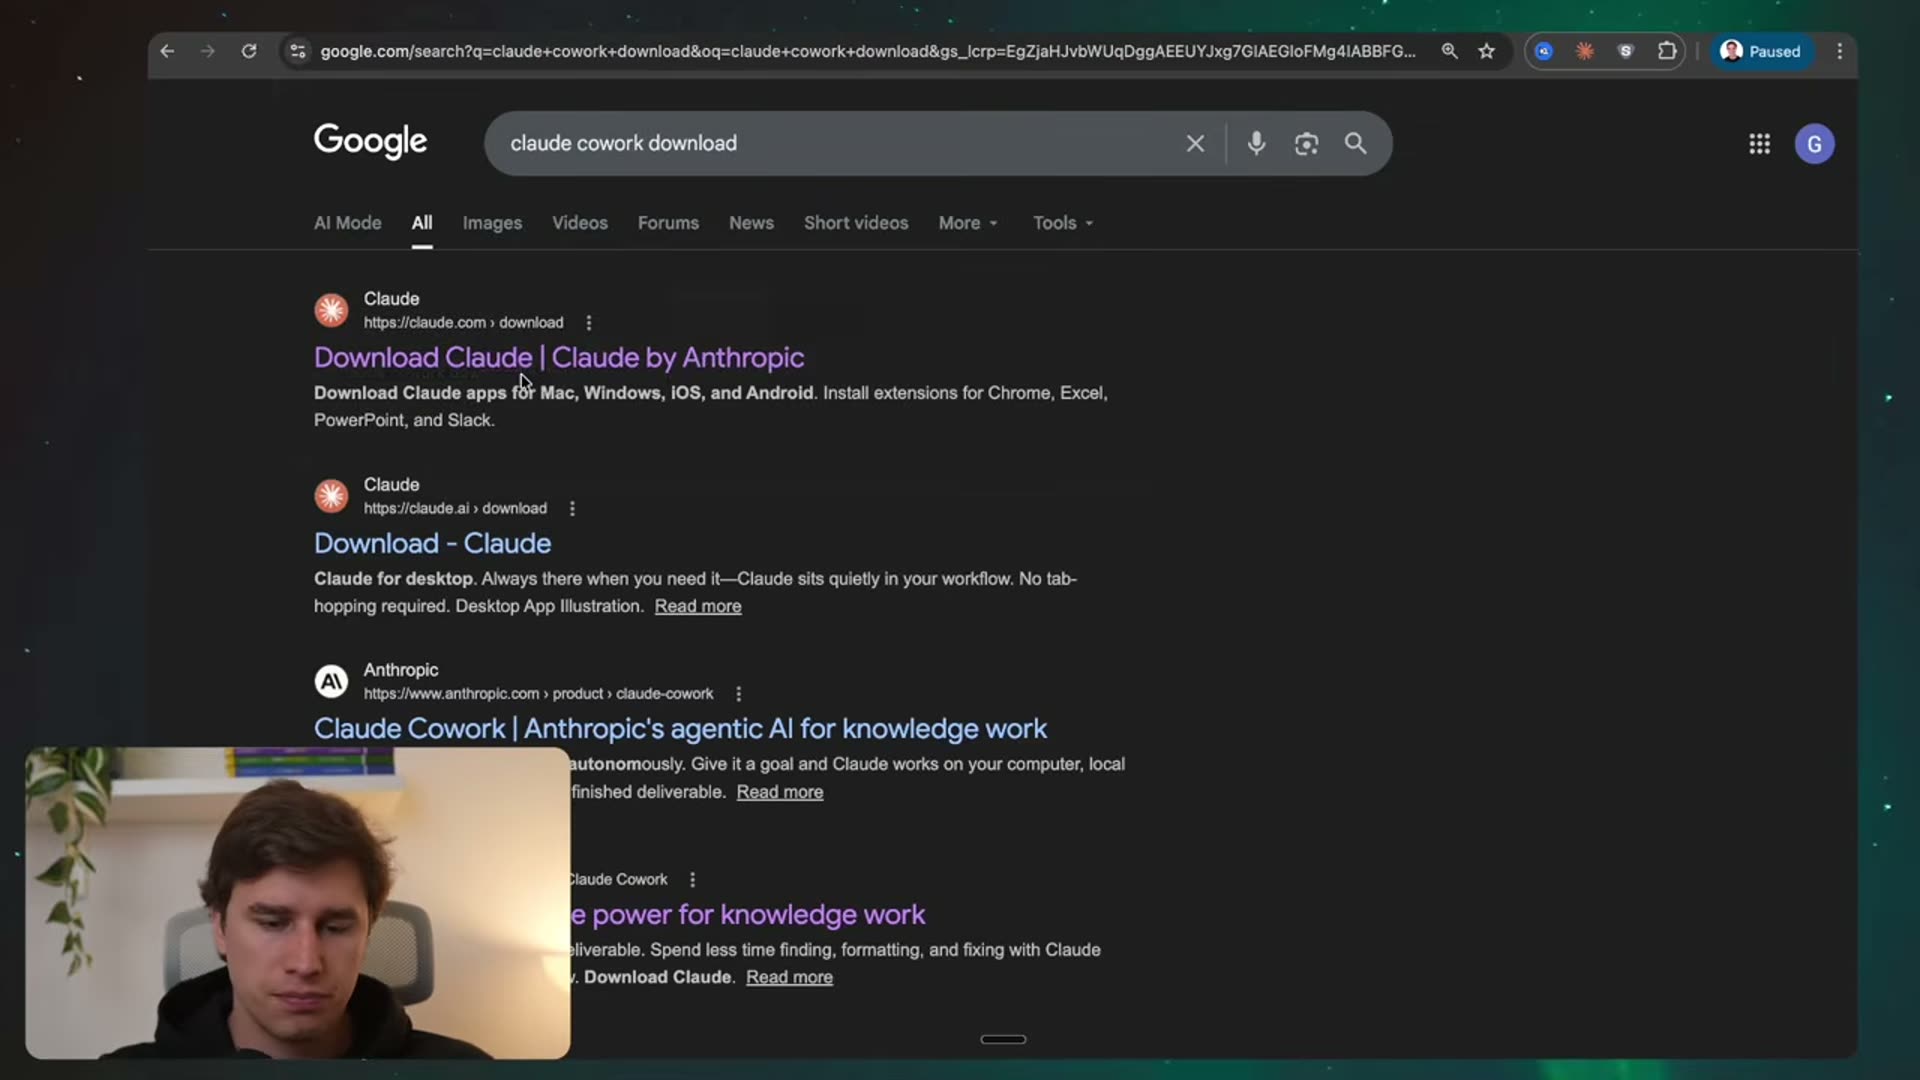Click Claude favicon of claude.com result

[x=331, y=310]
